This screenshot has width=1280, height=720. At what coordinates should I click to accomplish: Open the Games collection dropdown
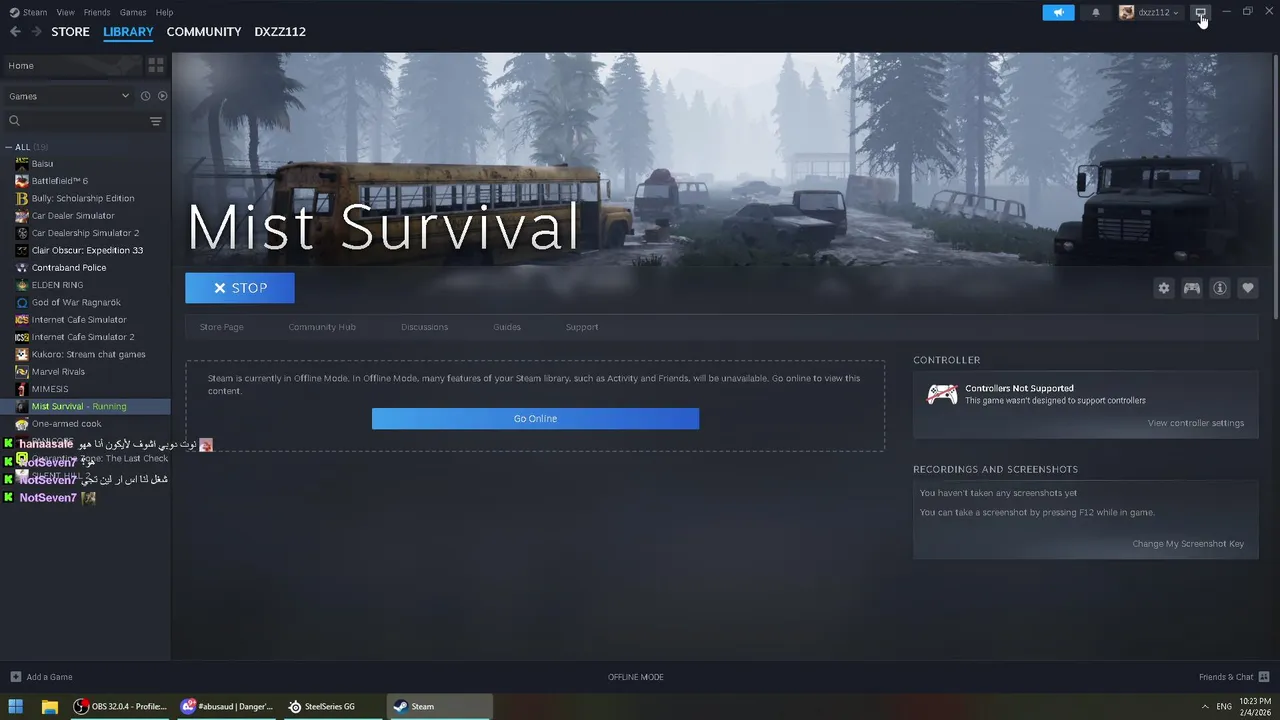click(x=68, y=96)
